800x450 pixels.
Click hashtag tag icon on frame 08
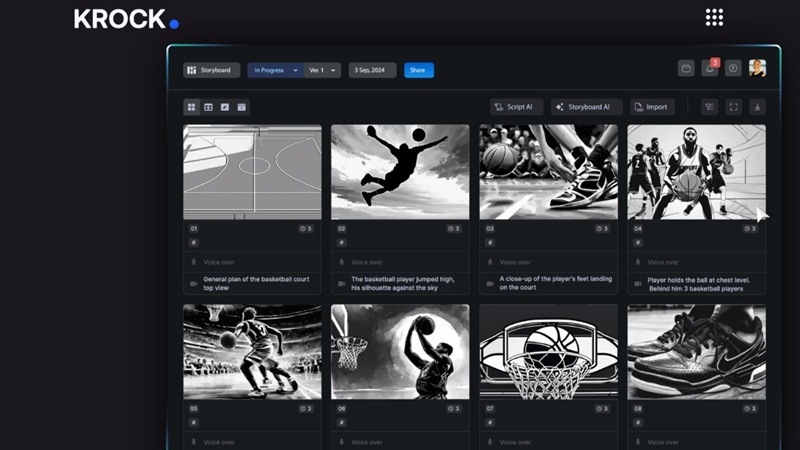638,422
